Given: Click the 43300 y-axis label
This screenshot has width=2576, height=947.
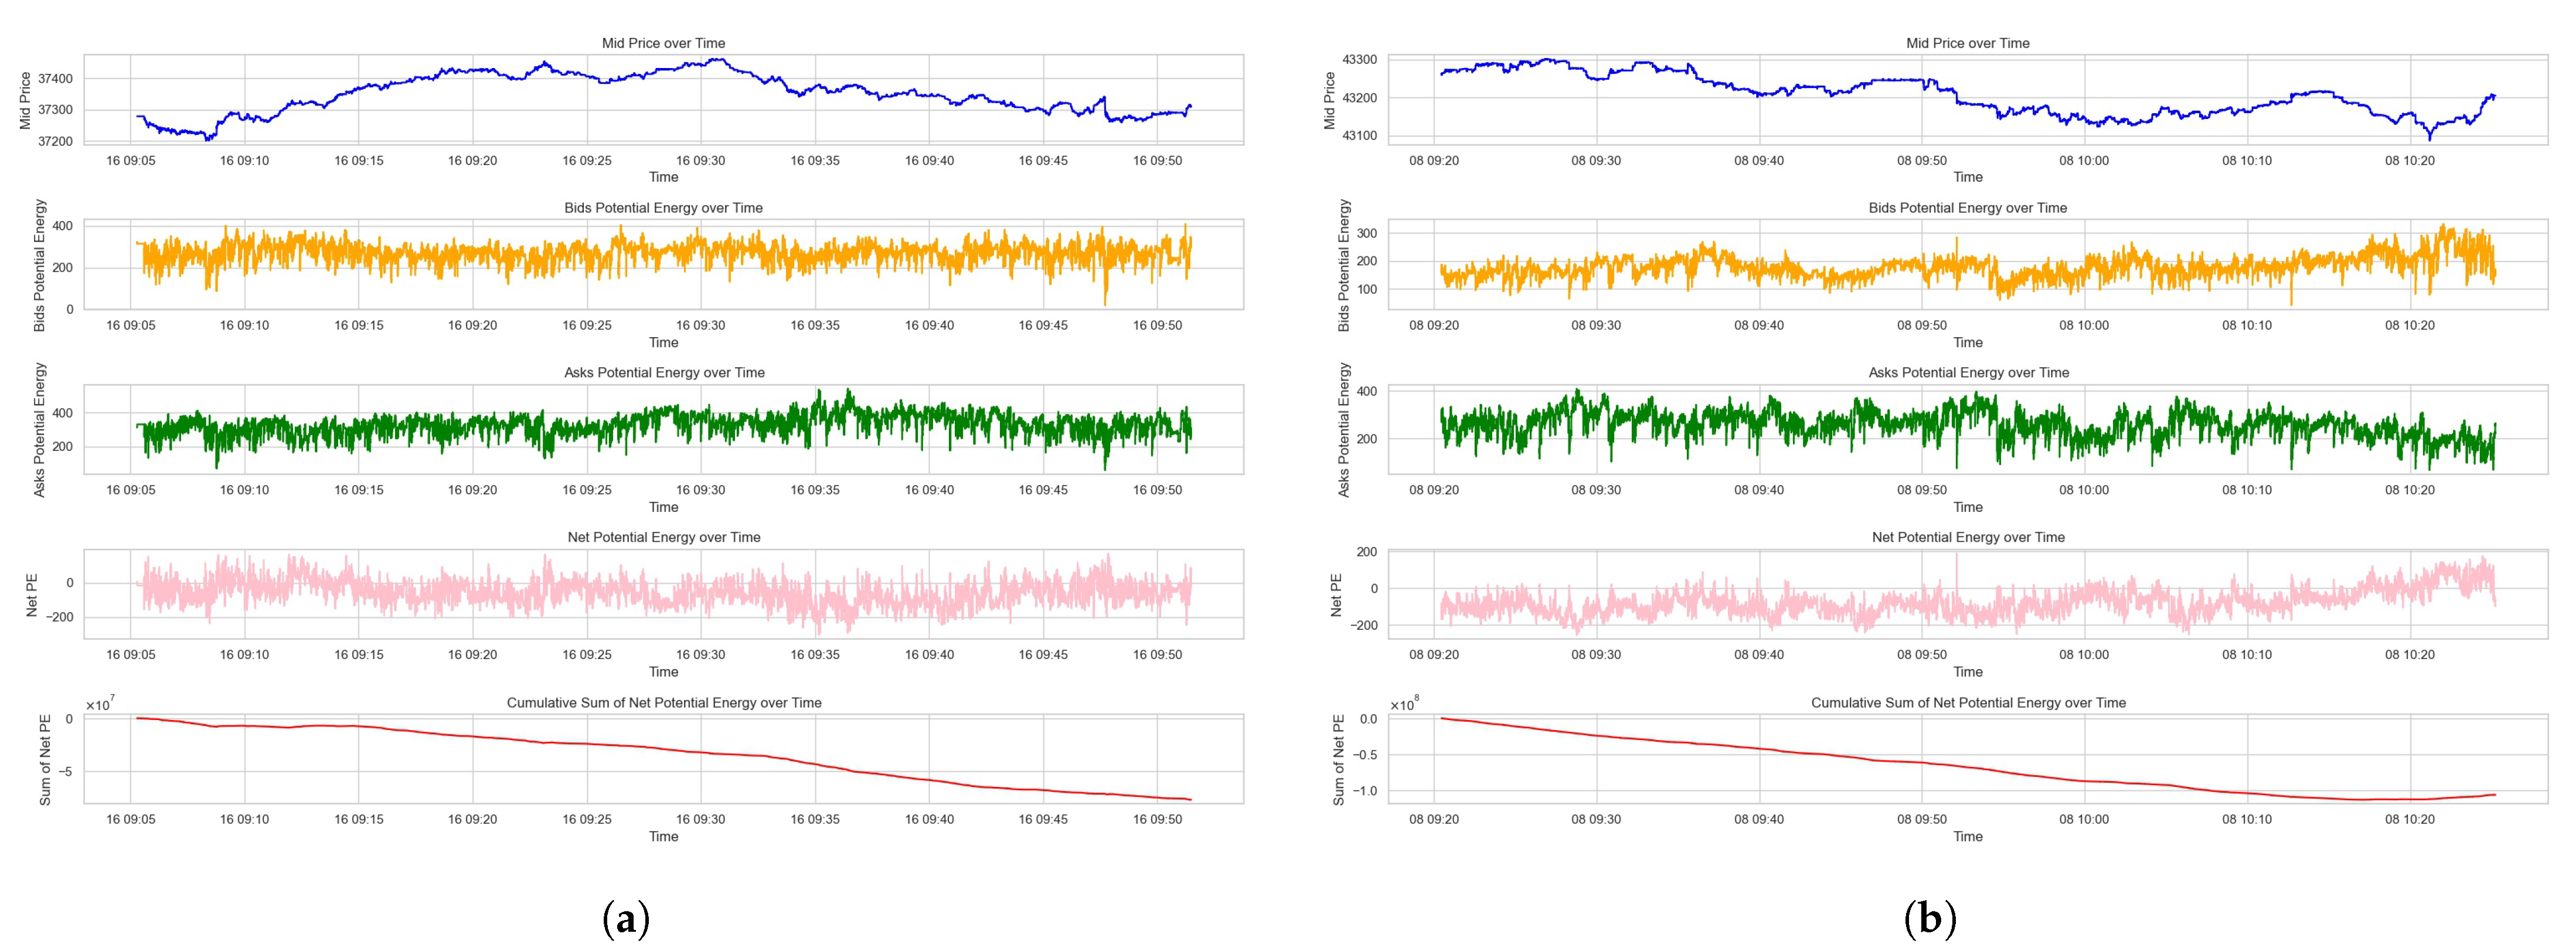Looking at the screenshot, I should tap(1359, 60).
